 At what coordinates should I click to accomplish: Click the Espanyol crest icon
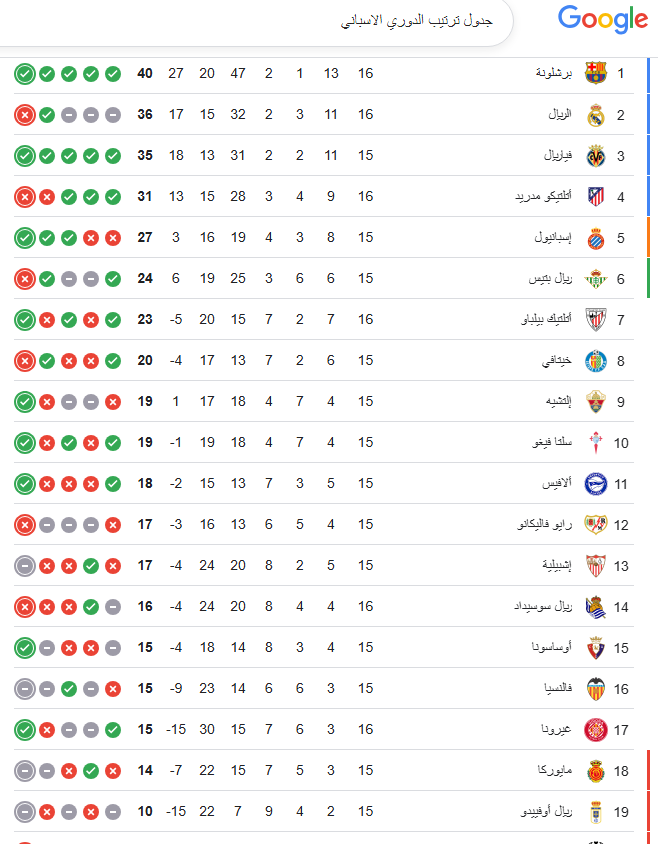point(595,237)
